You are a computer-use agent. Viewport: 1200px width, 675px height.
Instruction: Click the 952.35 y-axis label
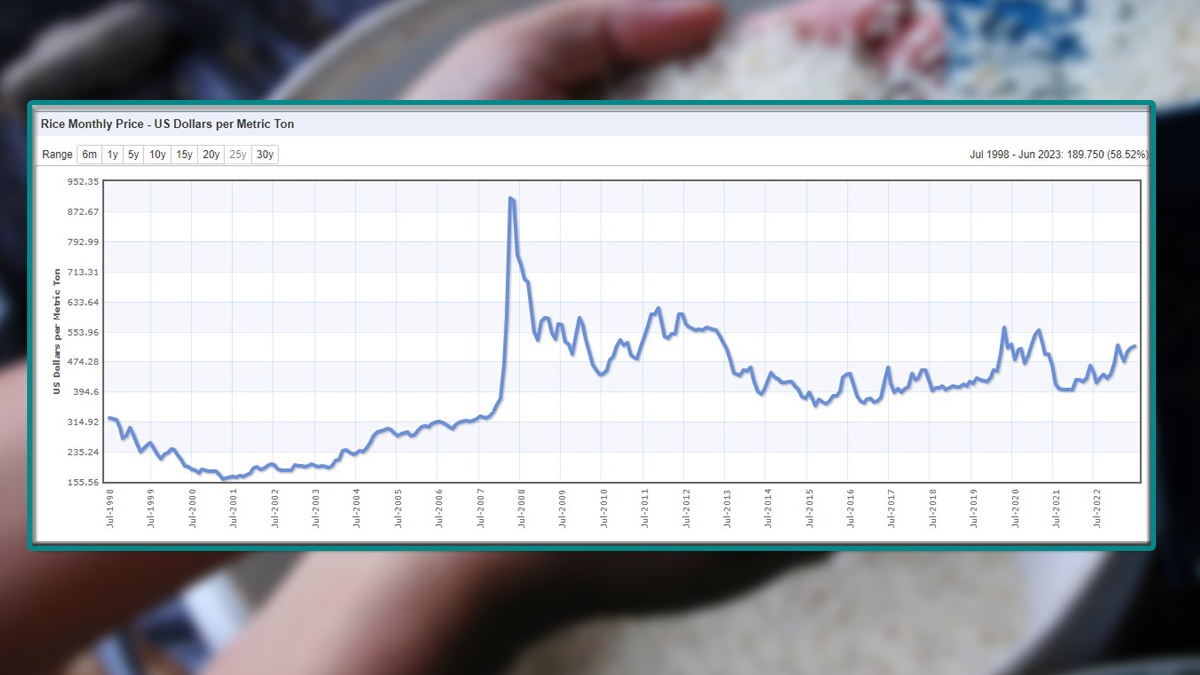click(84, 182)
